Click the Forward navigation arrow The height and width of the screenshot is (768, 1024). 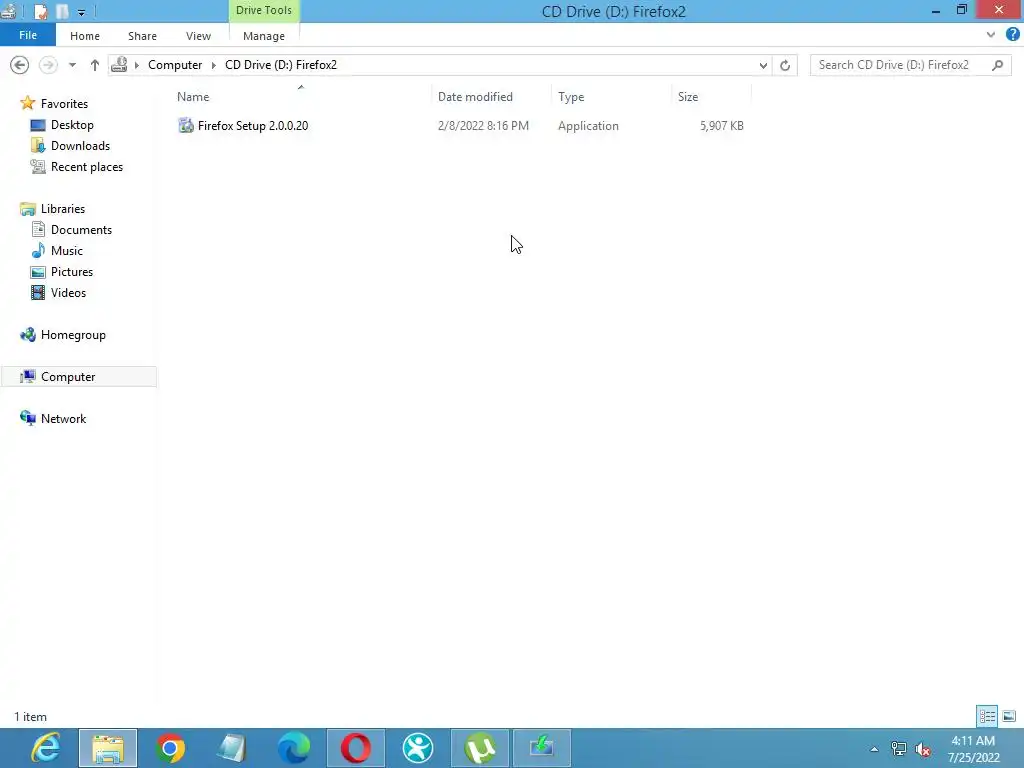click(x=48, y=65)
